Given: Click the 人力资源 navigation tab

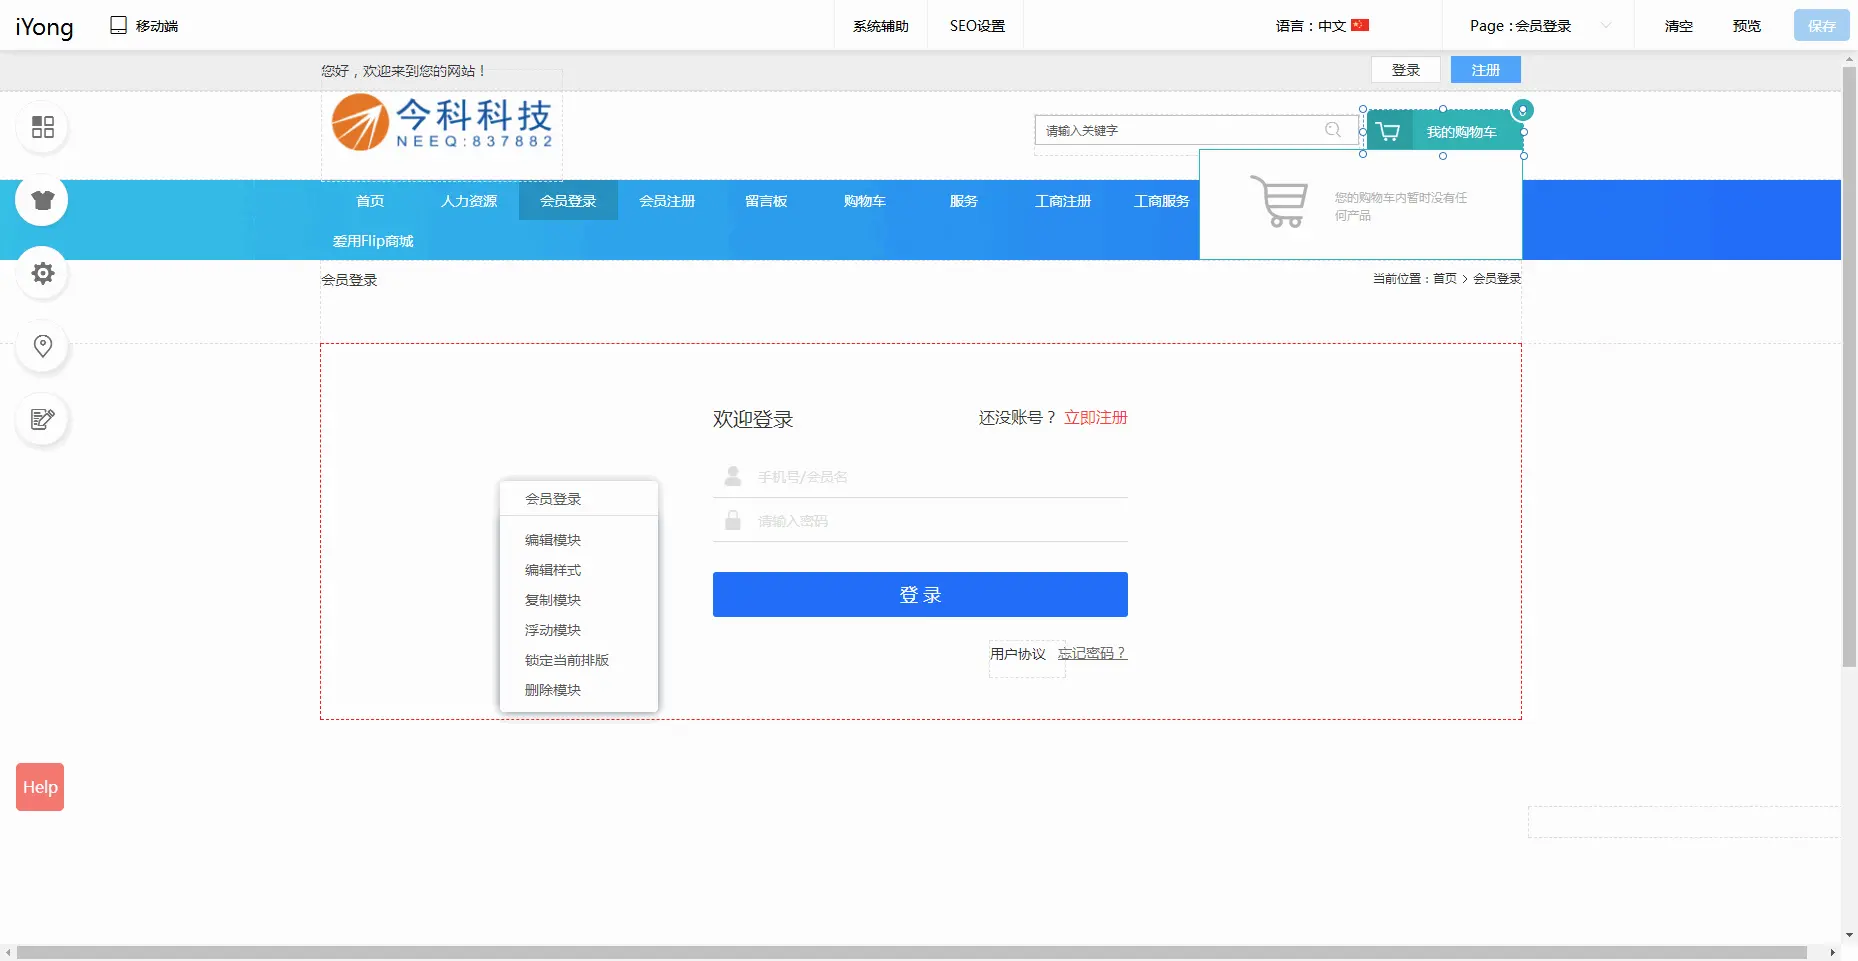Looking at the screenshot, I should (469, 201).
